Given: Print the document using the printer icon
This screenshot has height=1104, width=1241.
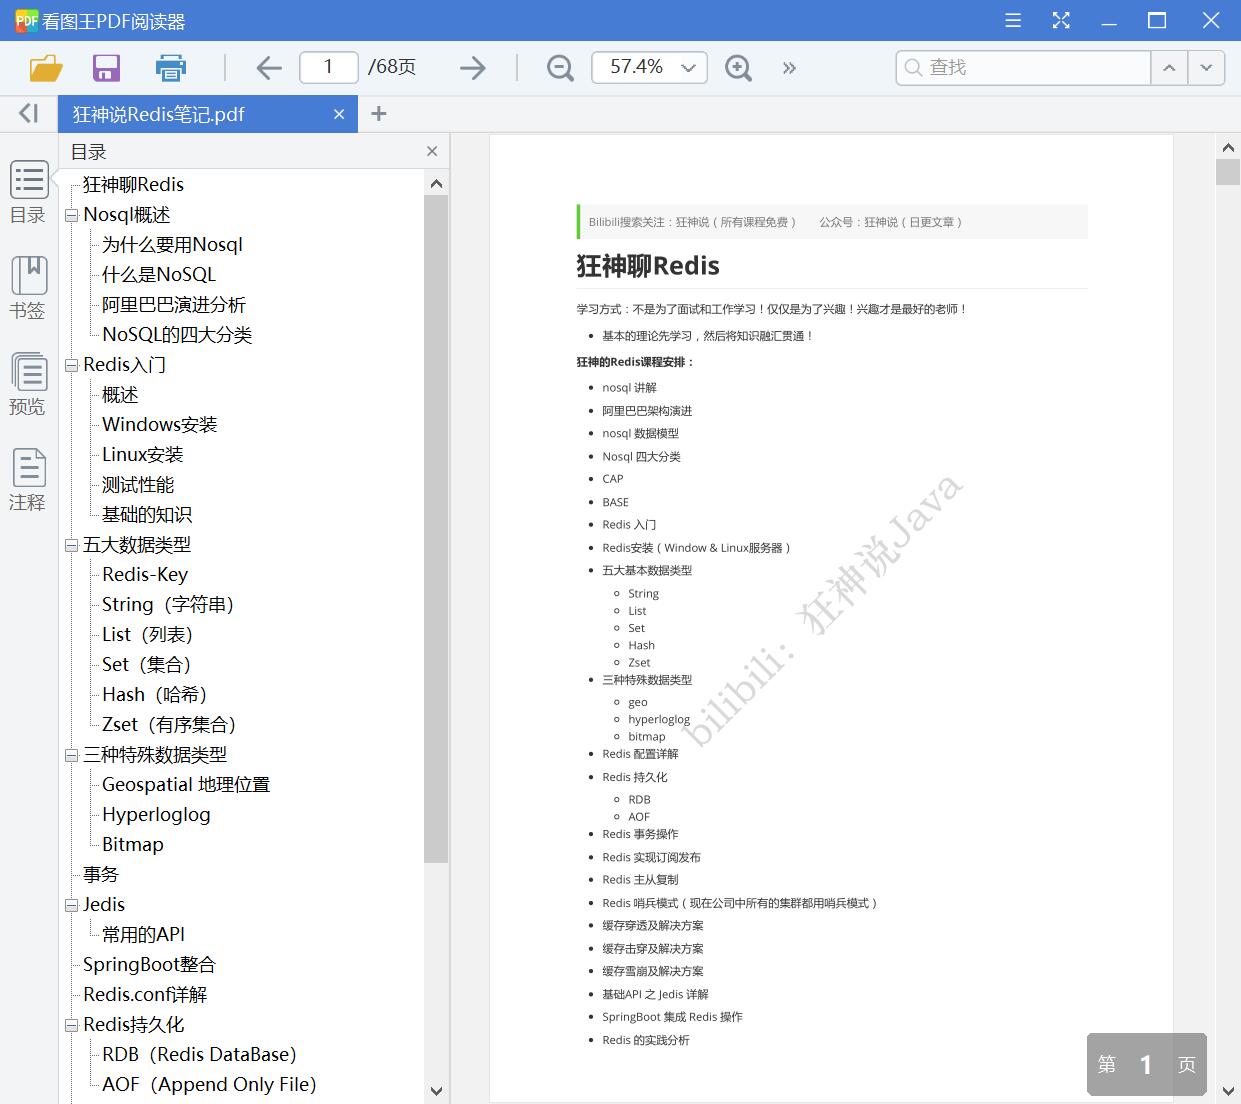Looking at the screenshot, I should click(x=170, y=67).
